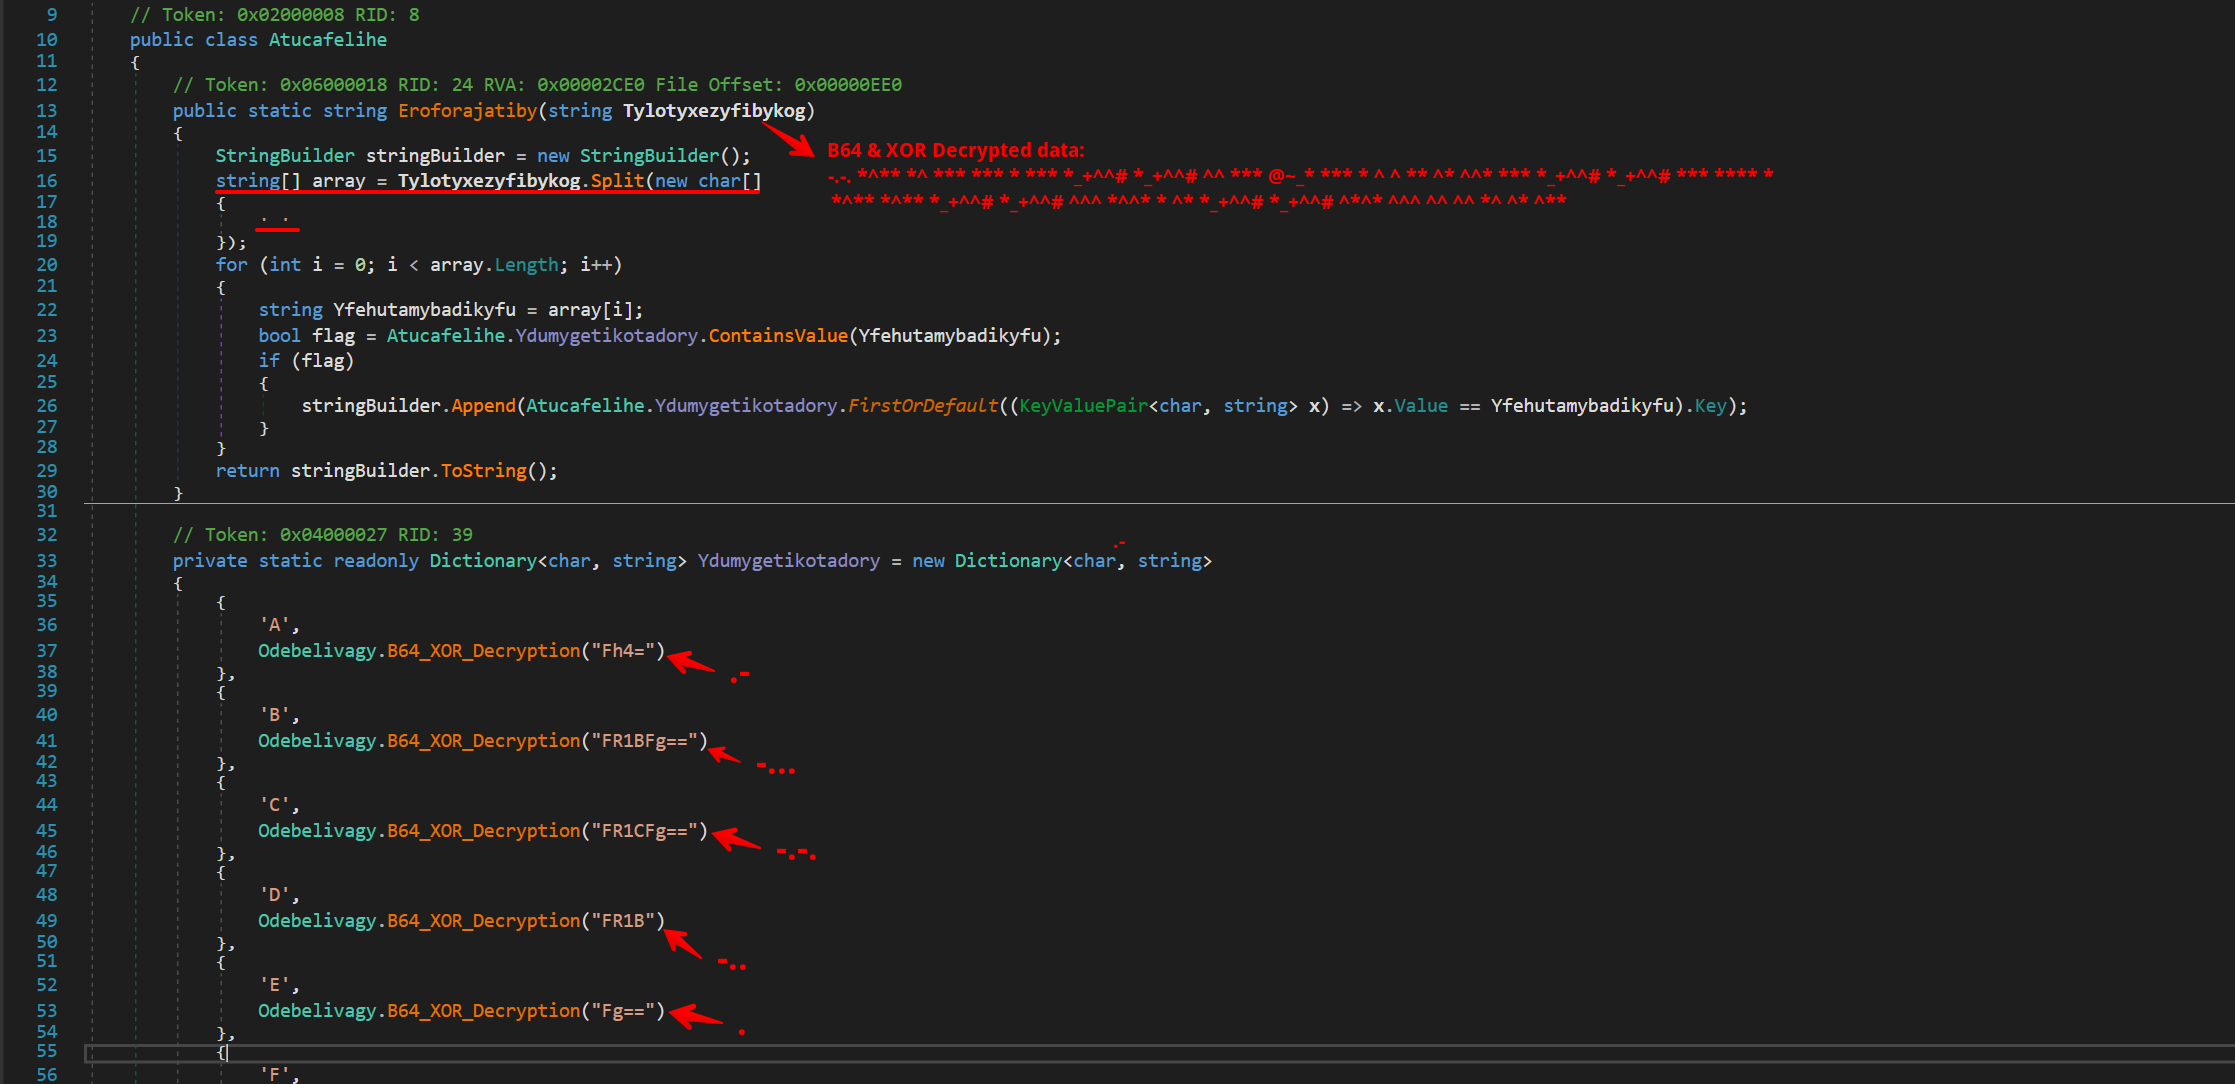Click the red "B64 & XOR Decrypted data" annotation
Screen dimensions: 2235x1084
[955, 151]
